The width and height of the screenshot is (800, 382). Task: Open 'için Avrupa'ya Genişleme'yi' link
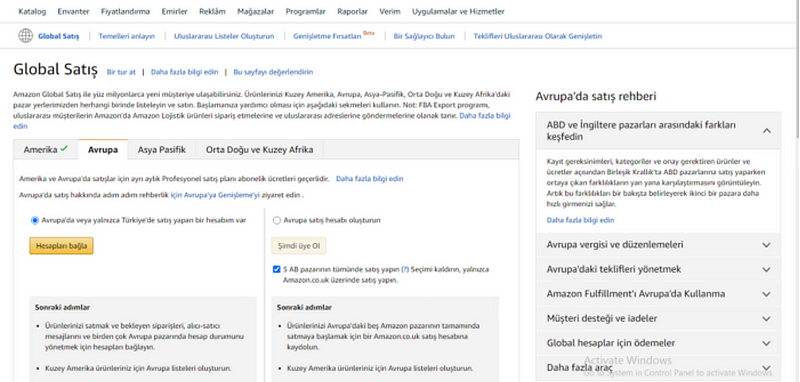[215, 195]
